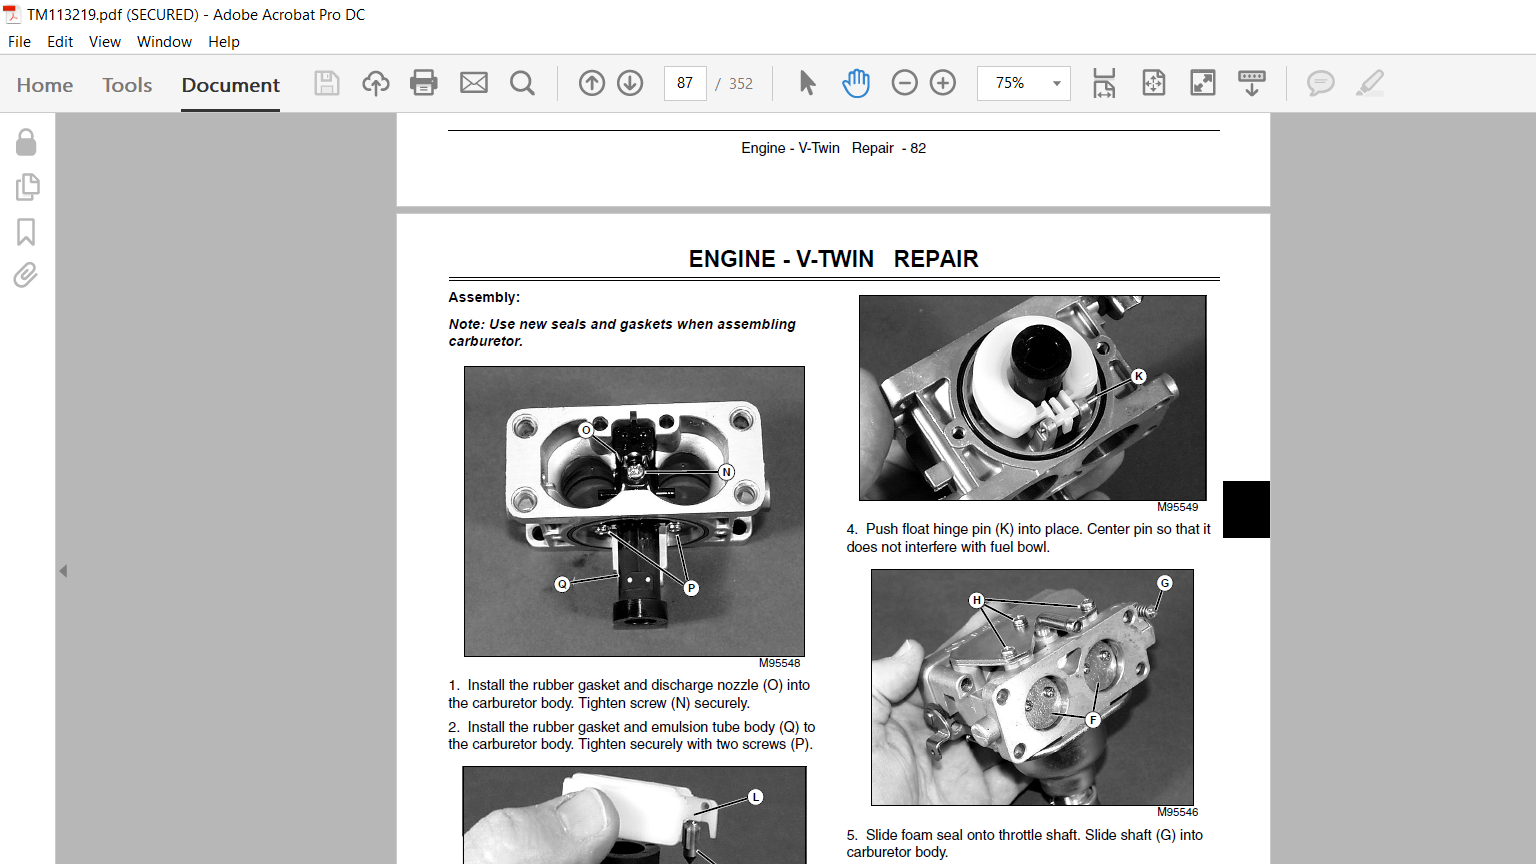Click Fit width scrolling icon
The image size is (1536, 864).
(x=1104, y=83)
